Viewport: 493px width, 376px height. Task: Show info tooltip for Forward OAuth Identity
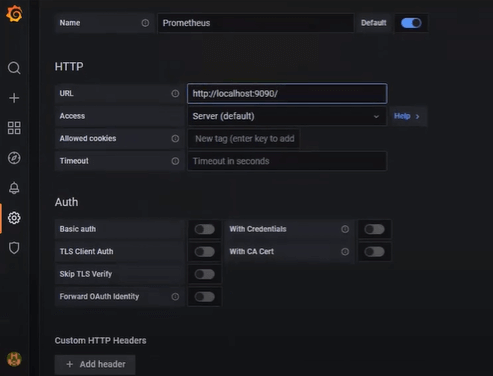pos(175,297)
